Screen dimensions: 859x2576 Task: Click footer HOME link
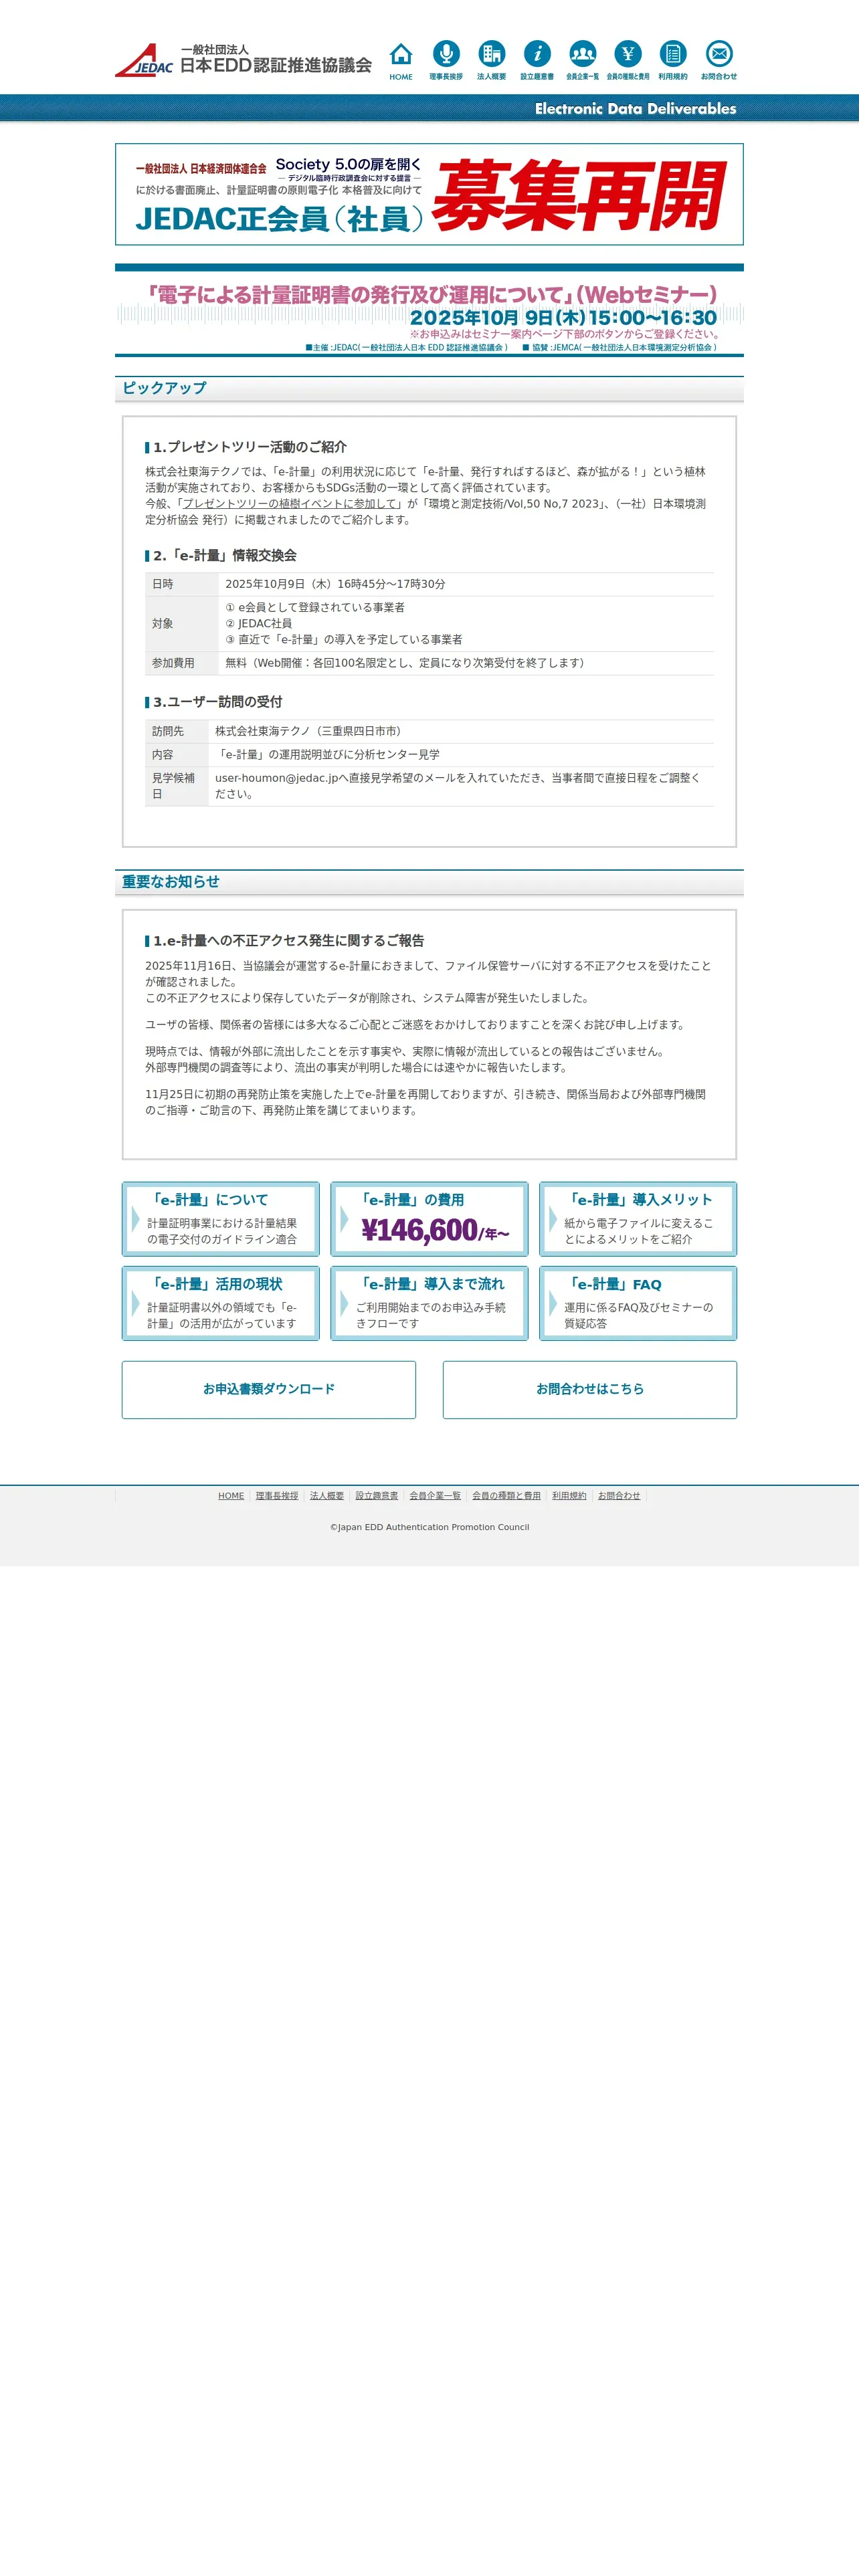tap(231, 1496)
